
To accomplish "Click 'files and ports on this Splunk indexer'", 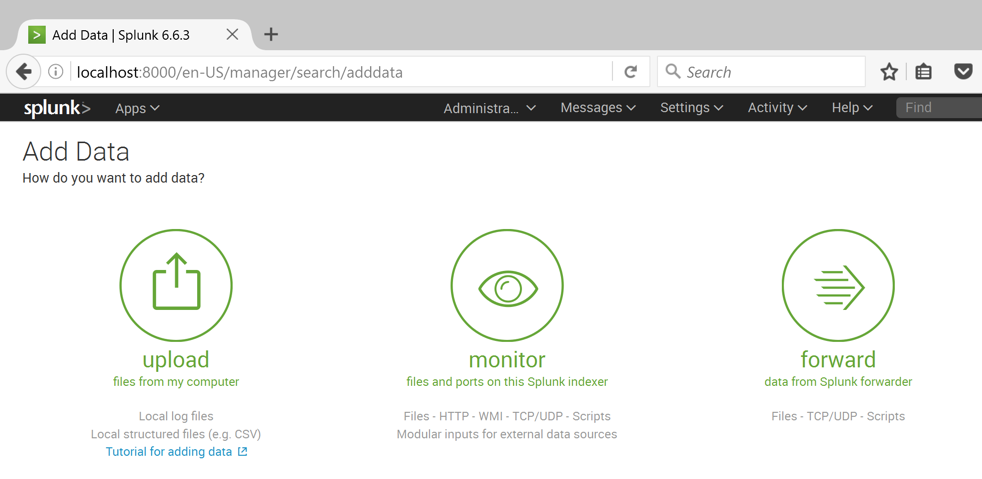I will coord(507,381).
